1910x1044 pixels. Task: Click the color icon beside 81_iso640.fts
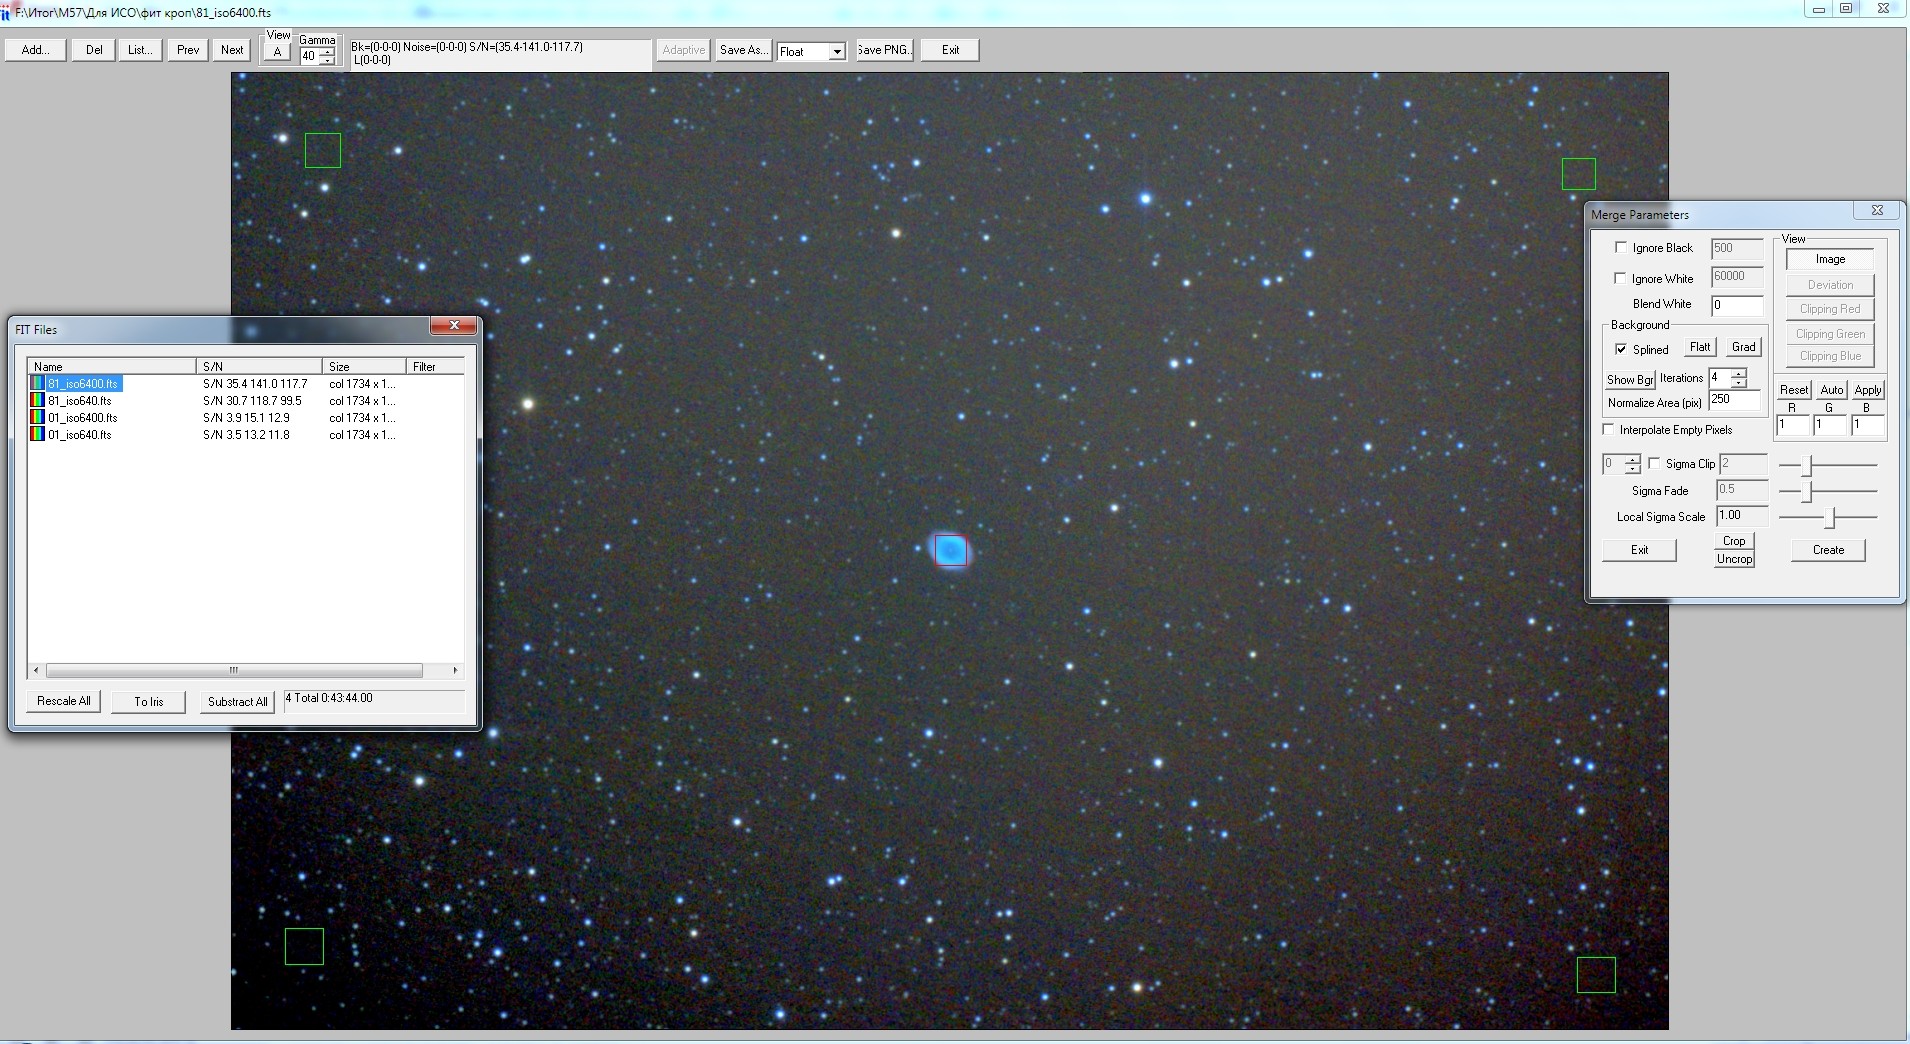(37, 401)
